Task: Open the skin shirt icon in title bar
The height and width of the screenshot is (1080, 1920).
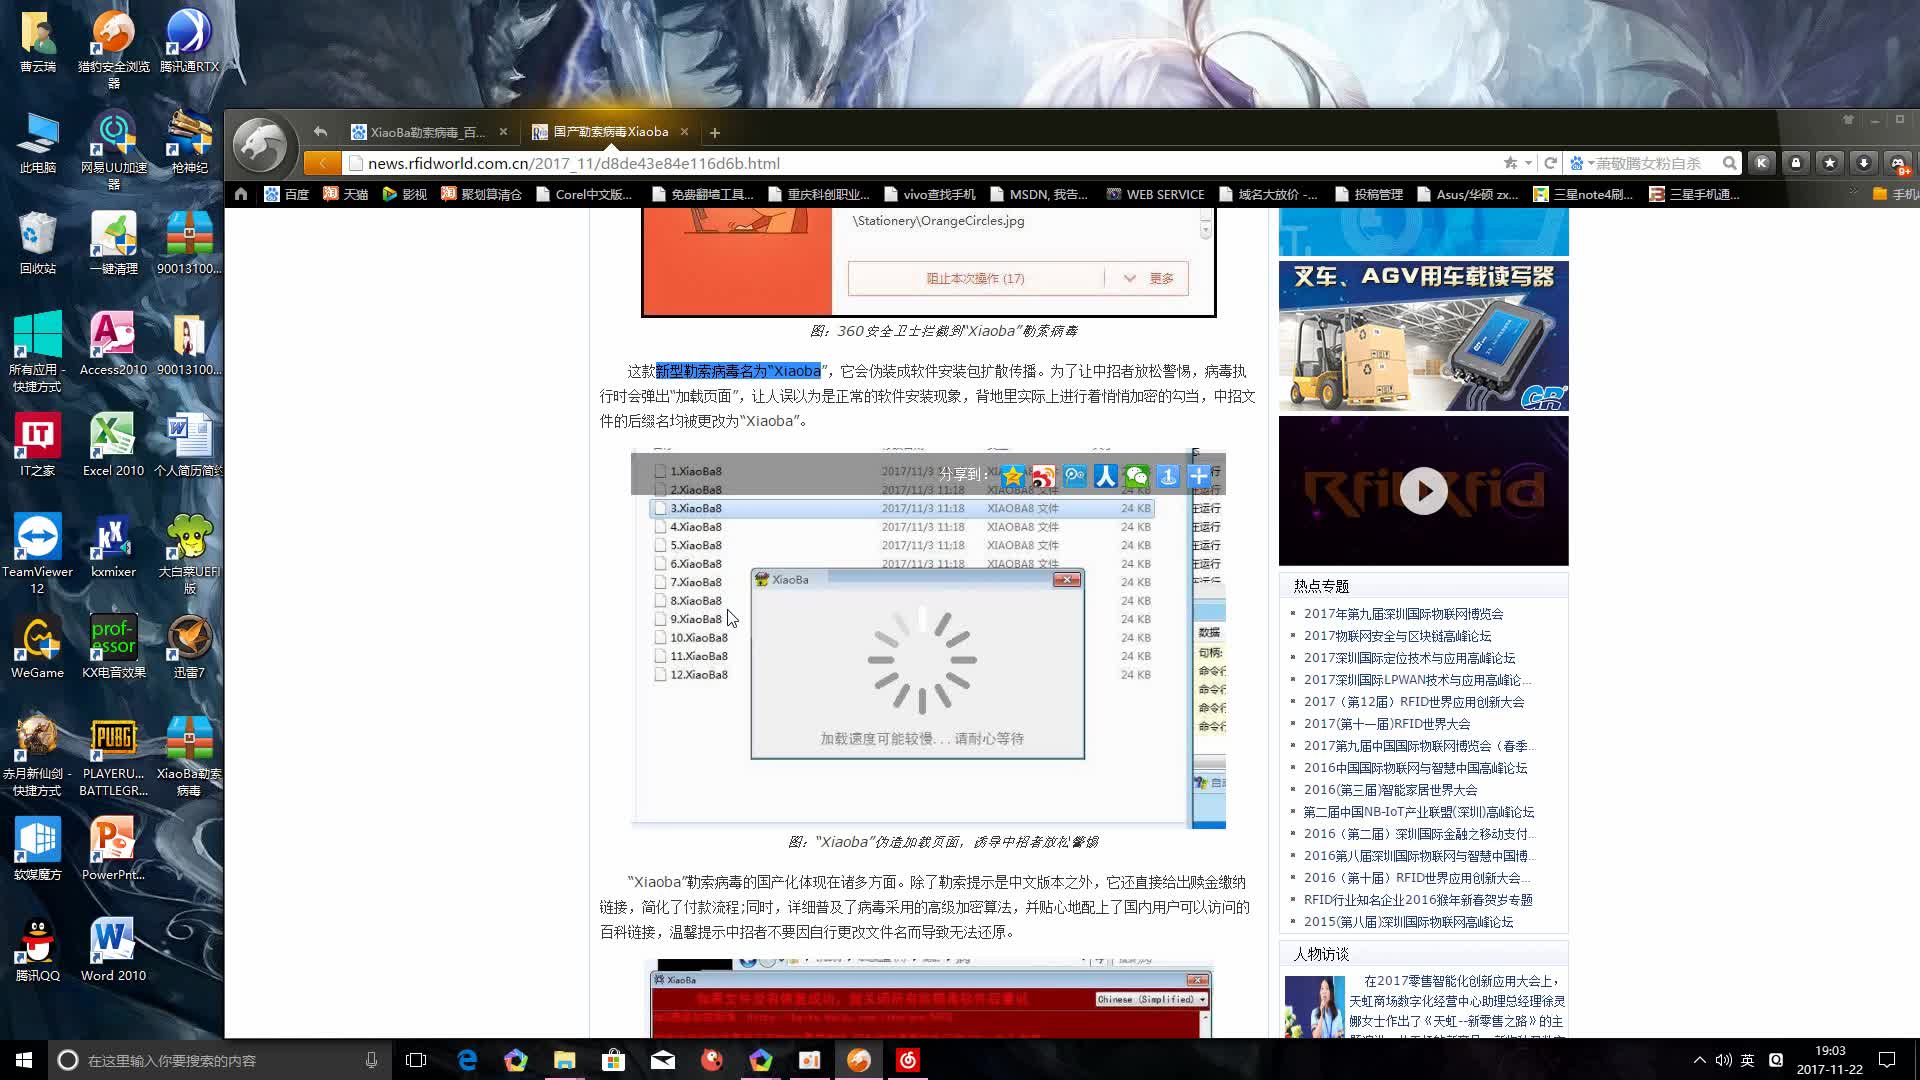Action: 1848,120
